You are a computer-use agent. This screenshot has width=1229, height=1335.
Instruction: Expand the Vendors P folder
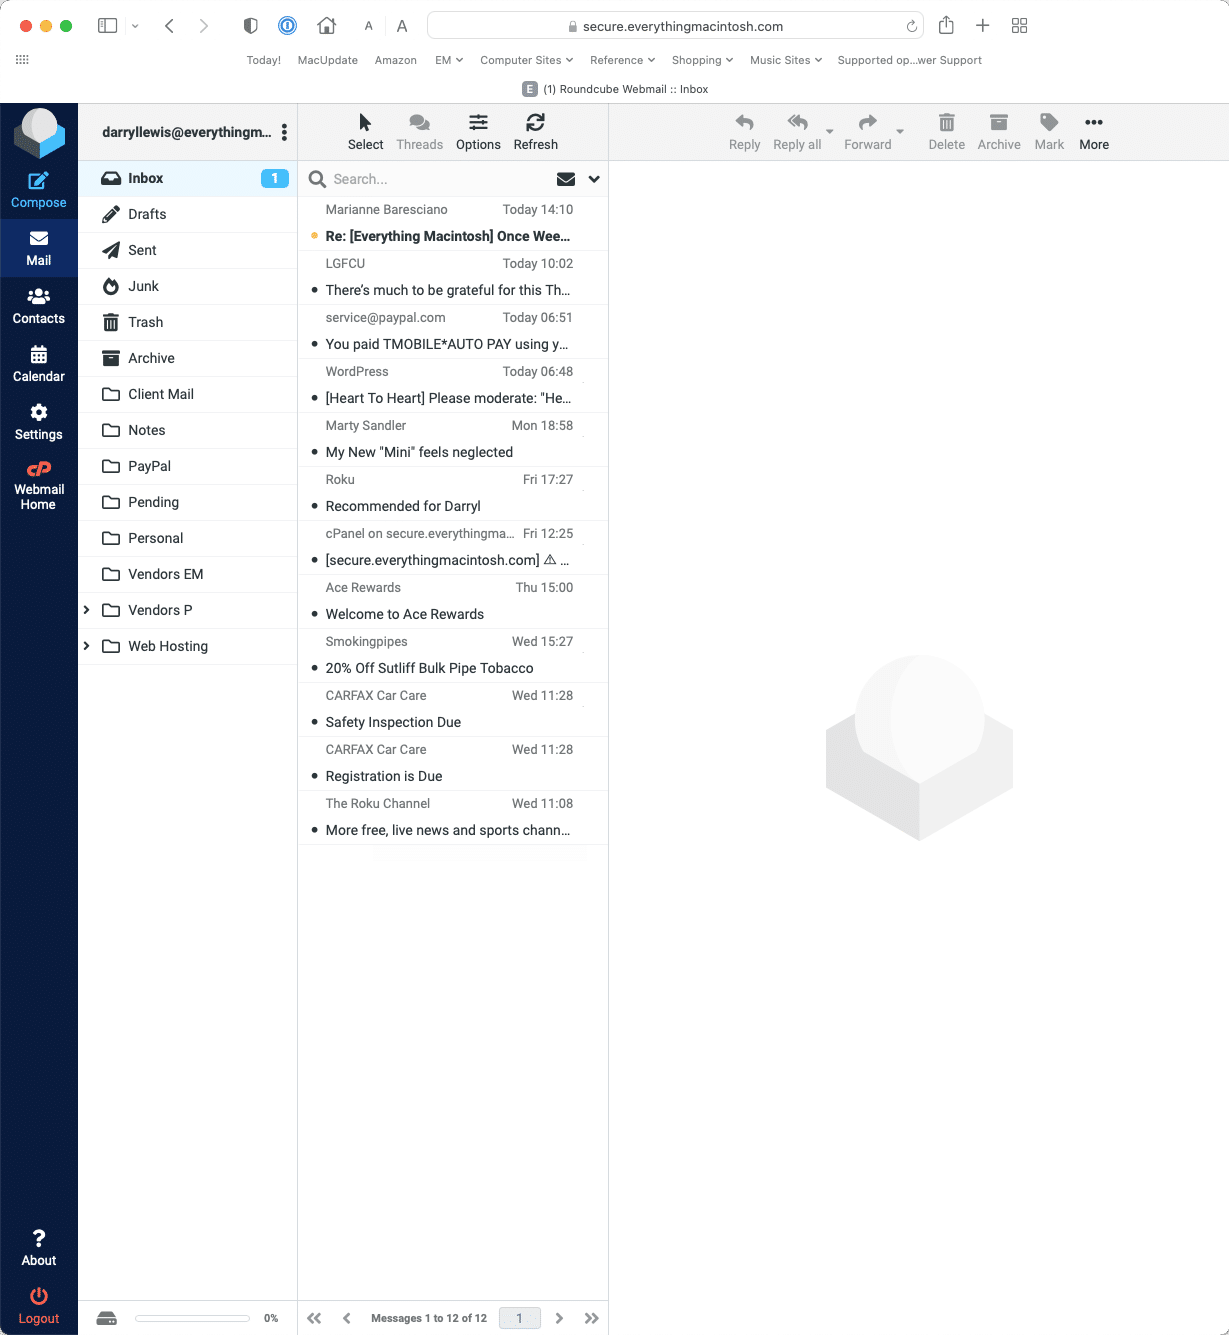coord(87,610)
